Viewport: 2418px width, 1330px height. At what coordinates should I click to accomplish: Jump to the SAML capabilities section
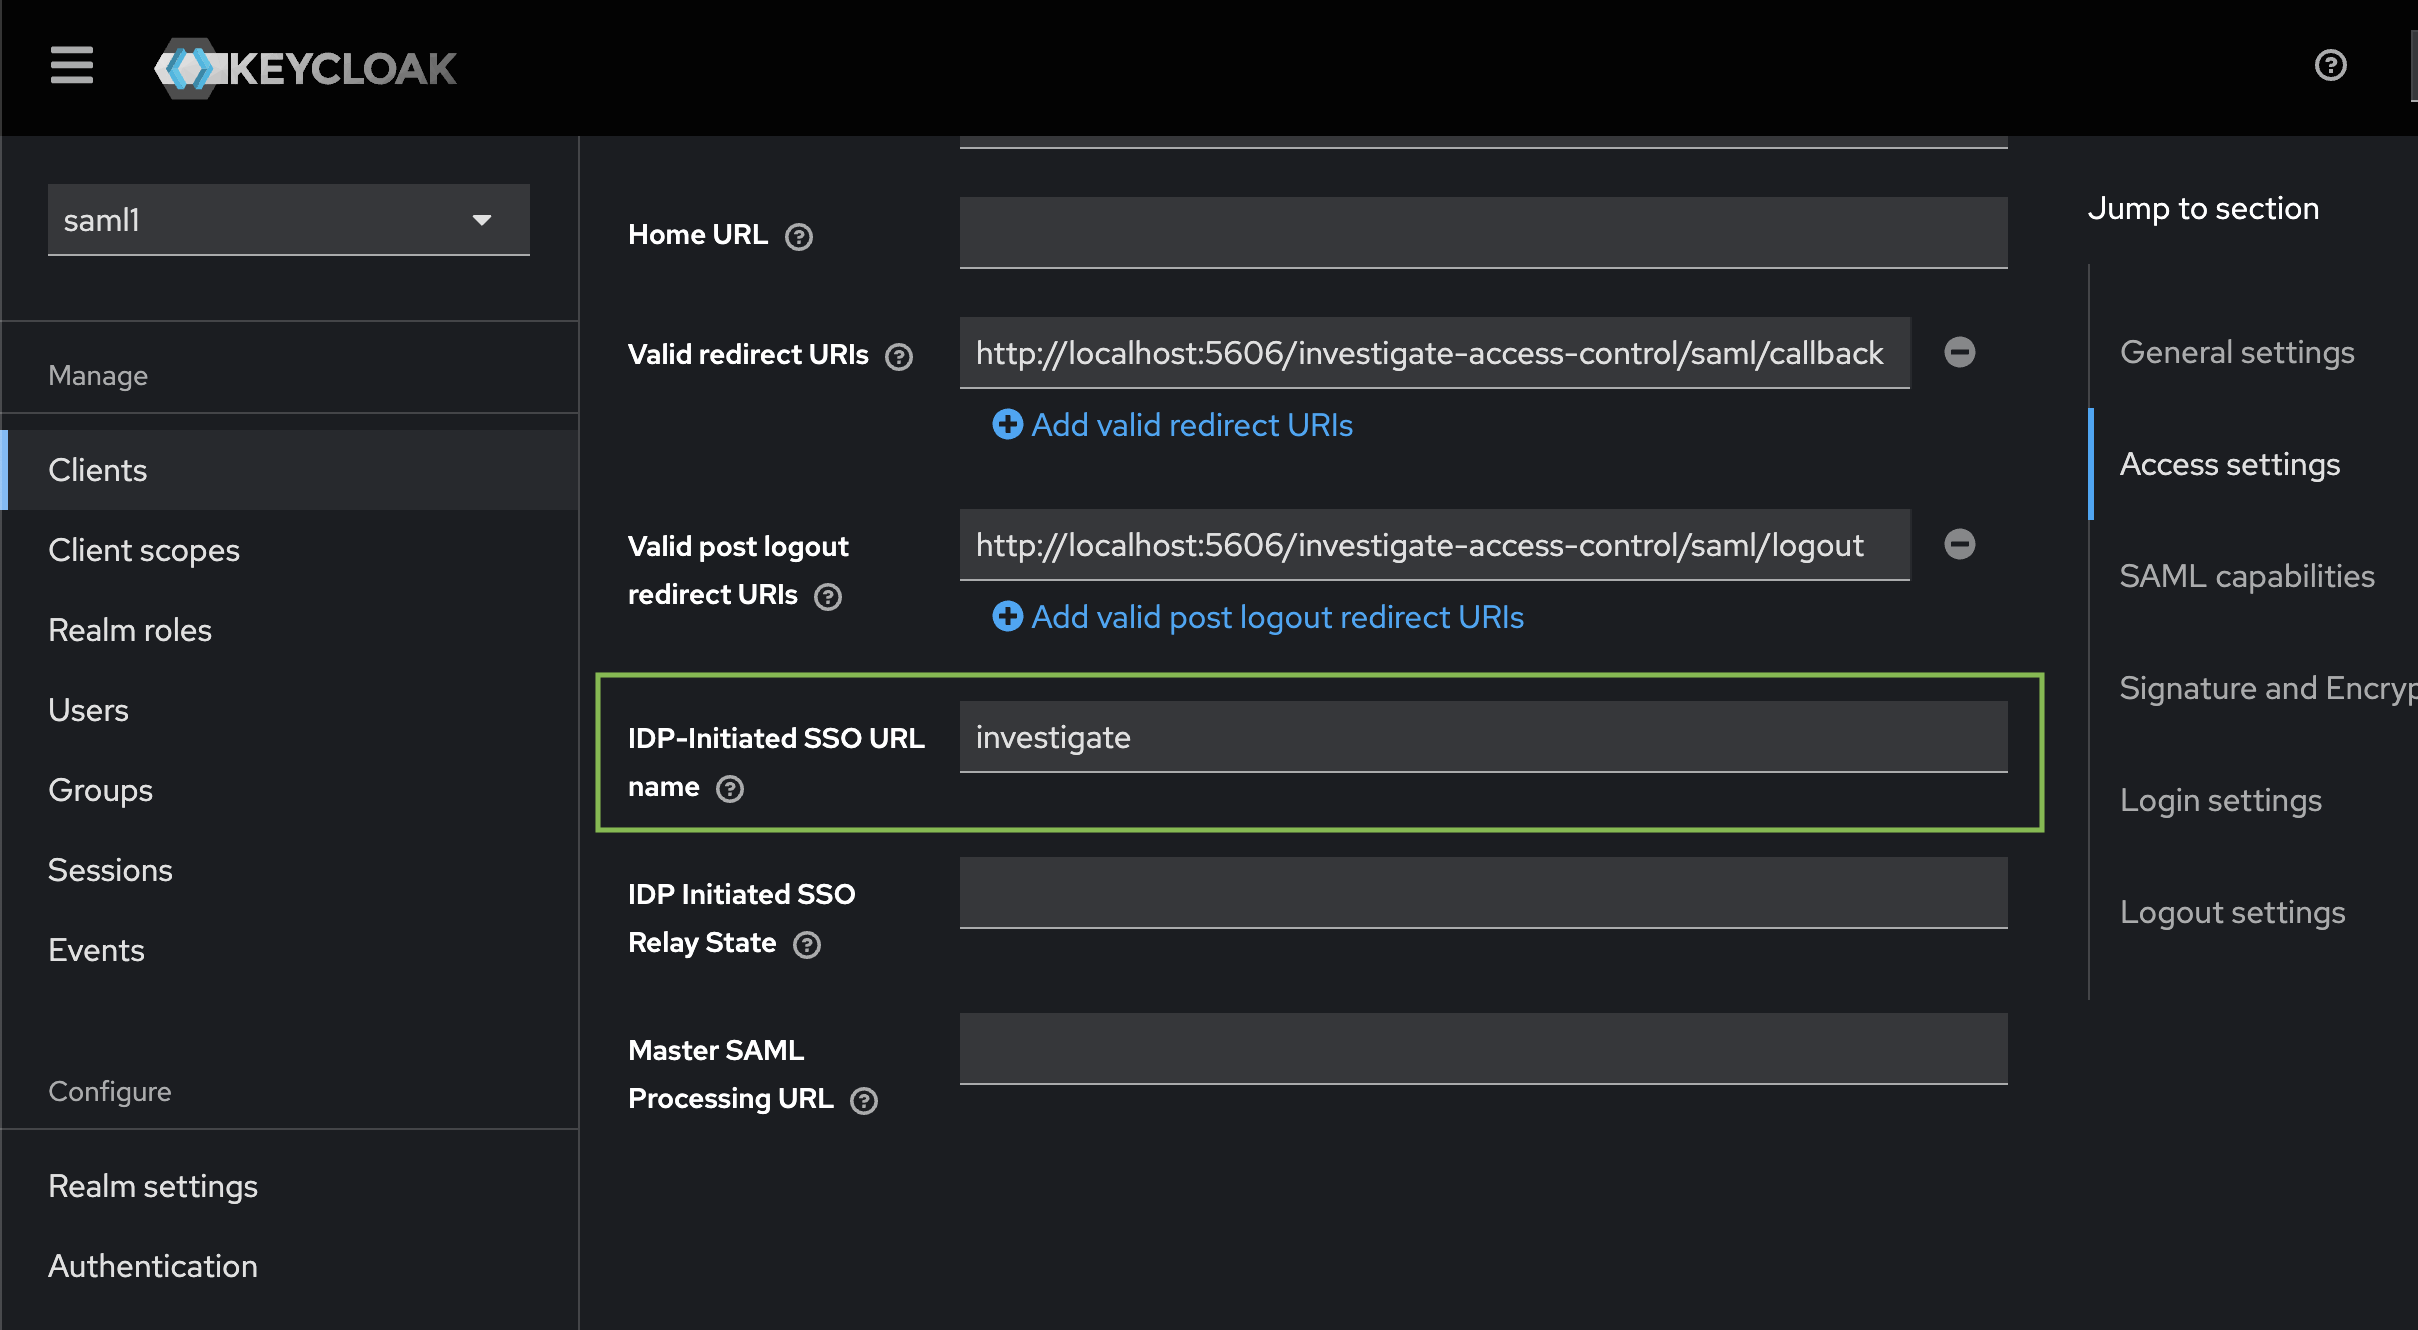pyautogui.click(x=2247, y=576)
